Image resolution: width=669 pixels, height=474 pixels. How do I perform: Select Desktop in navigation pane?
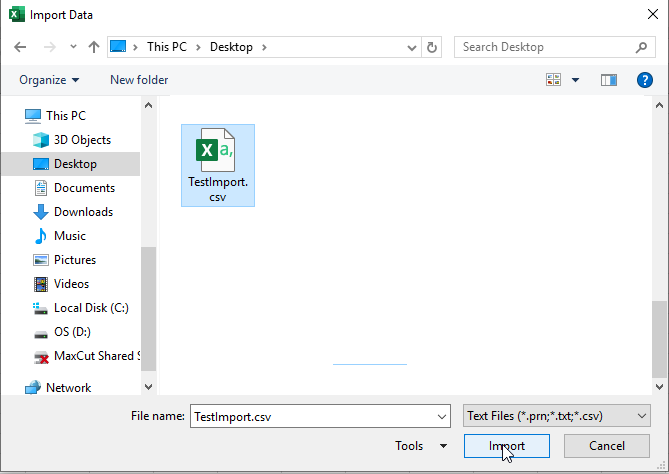(x=70, y=164)
